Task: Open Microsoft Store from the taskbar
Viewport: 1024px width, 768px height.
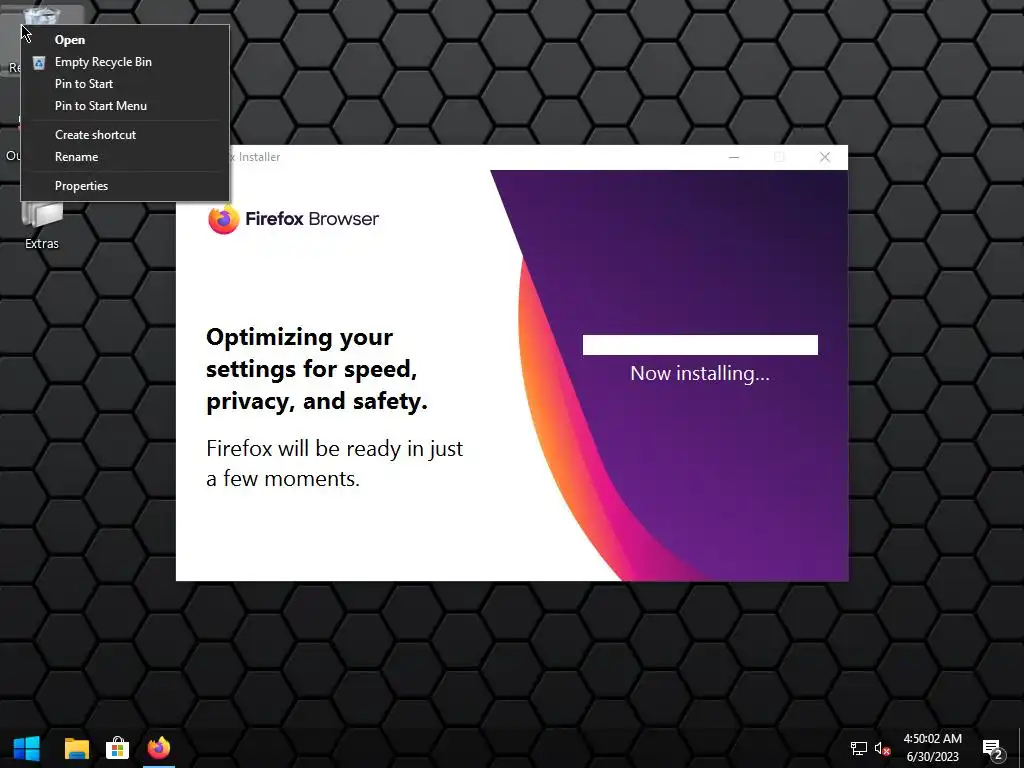Action: (118, 748)
